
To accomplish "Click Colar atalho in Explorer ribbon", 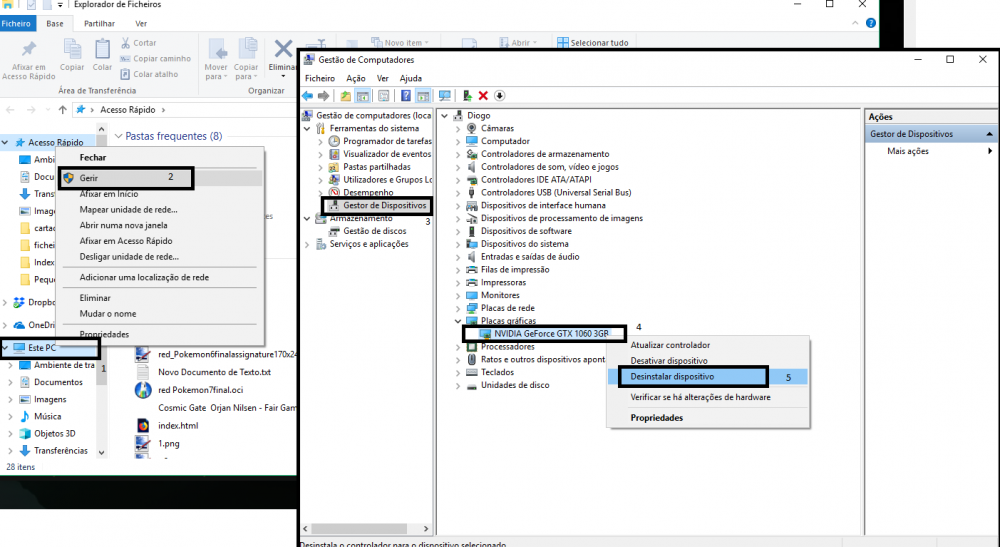I will click(150, 74).
